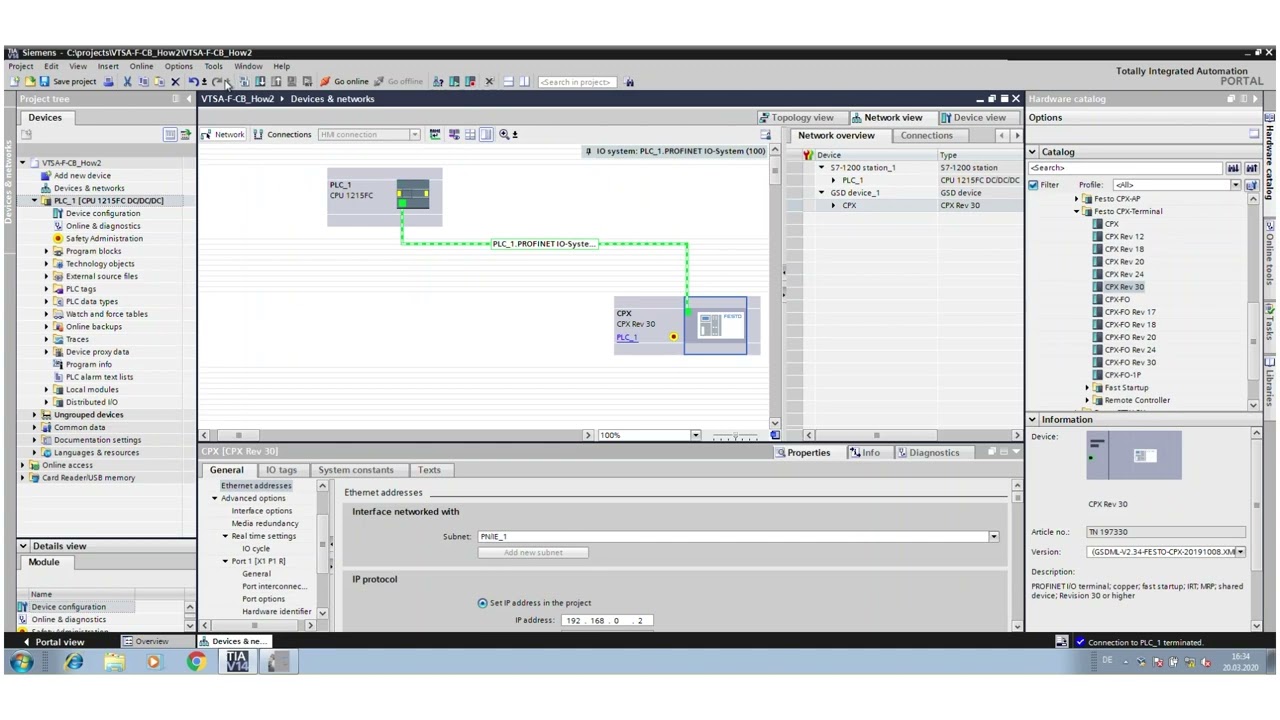Select Media redundancy in properties tree
Screen dimensions: 1280x720
265,523
